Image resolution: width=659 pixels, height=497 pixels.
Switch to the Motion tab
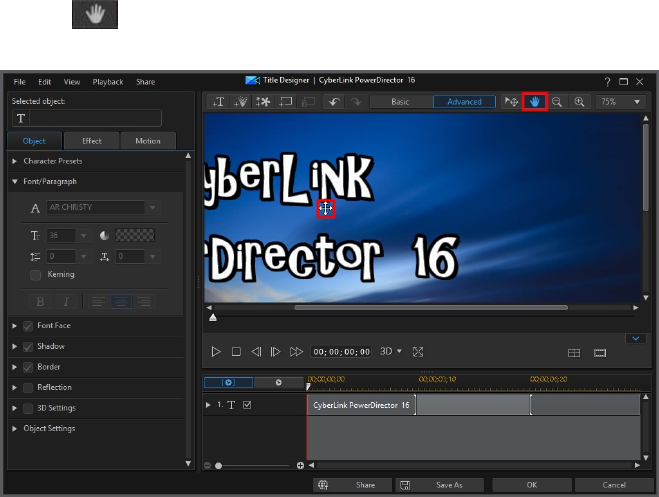[x=148, y=141]
